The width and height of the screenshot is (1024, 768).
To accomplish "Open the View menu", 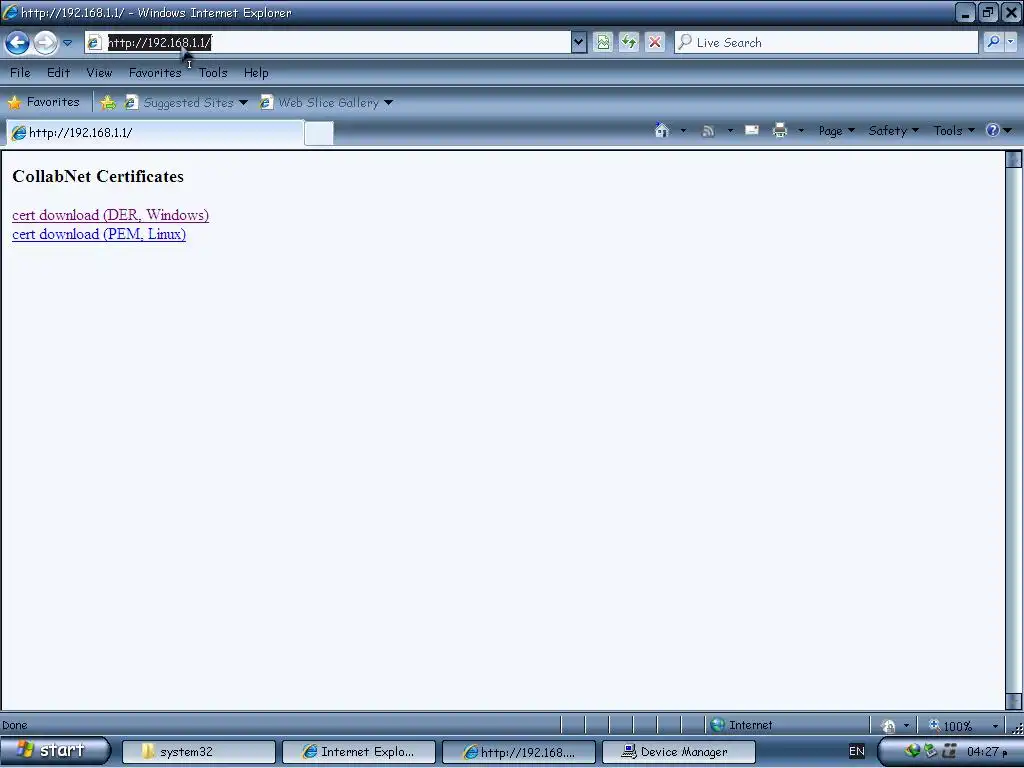I will 99,72.
